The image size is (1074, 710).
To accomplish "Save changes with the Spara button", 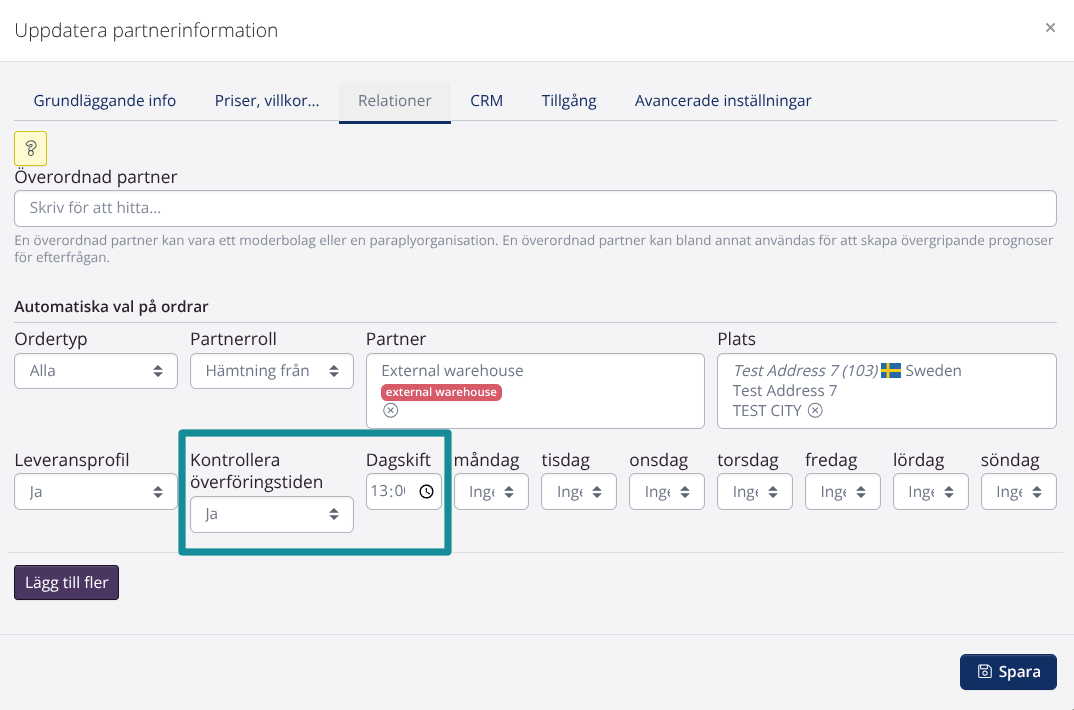I will (x=1008, y=672).
